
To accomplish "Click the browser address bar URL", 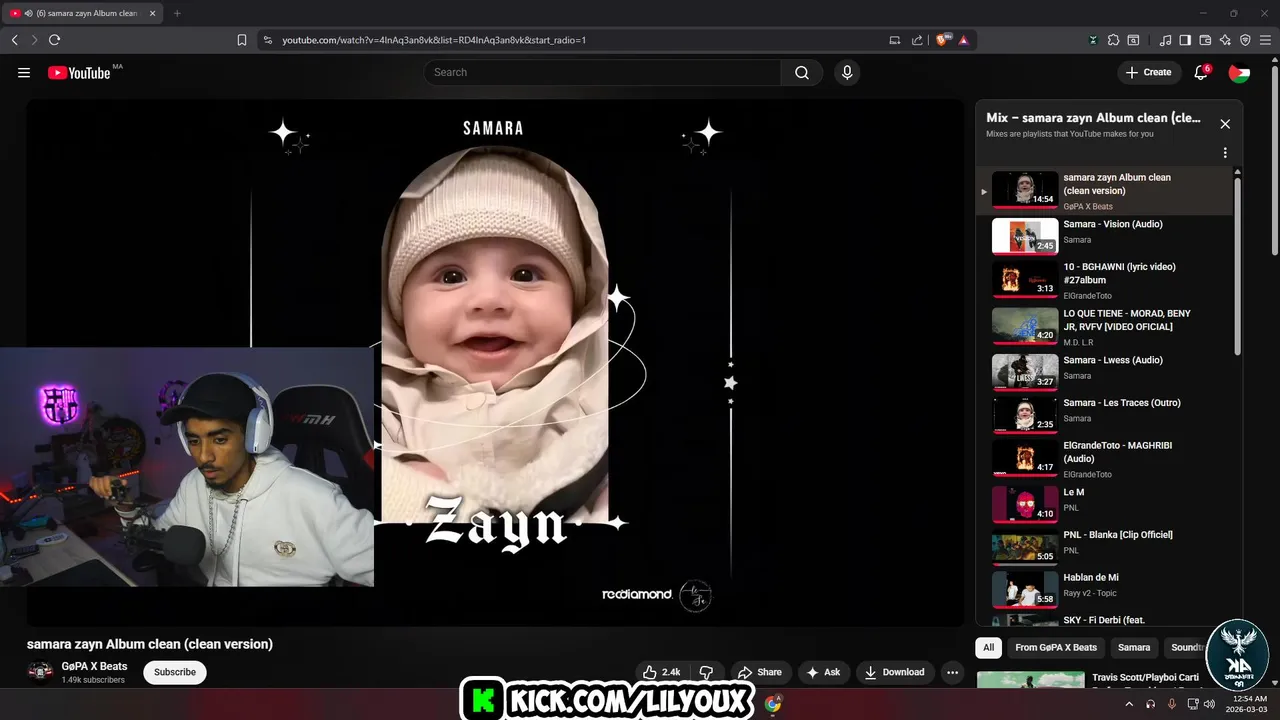I will (x=434, y=40).
